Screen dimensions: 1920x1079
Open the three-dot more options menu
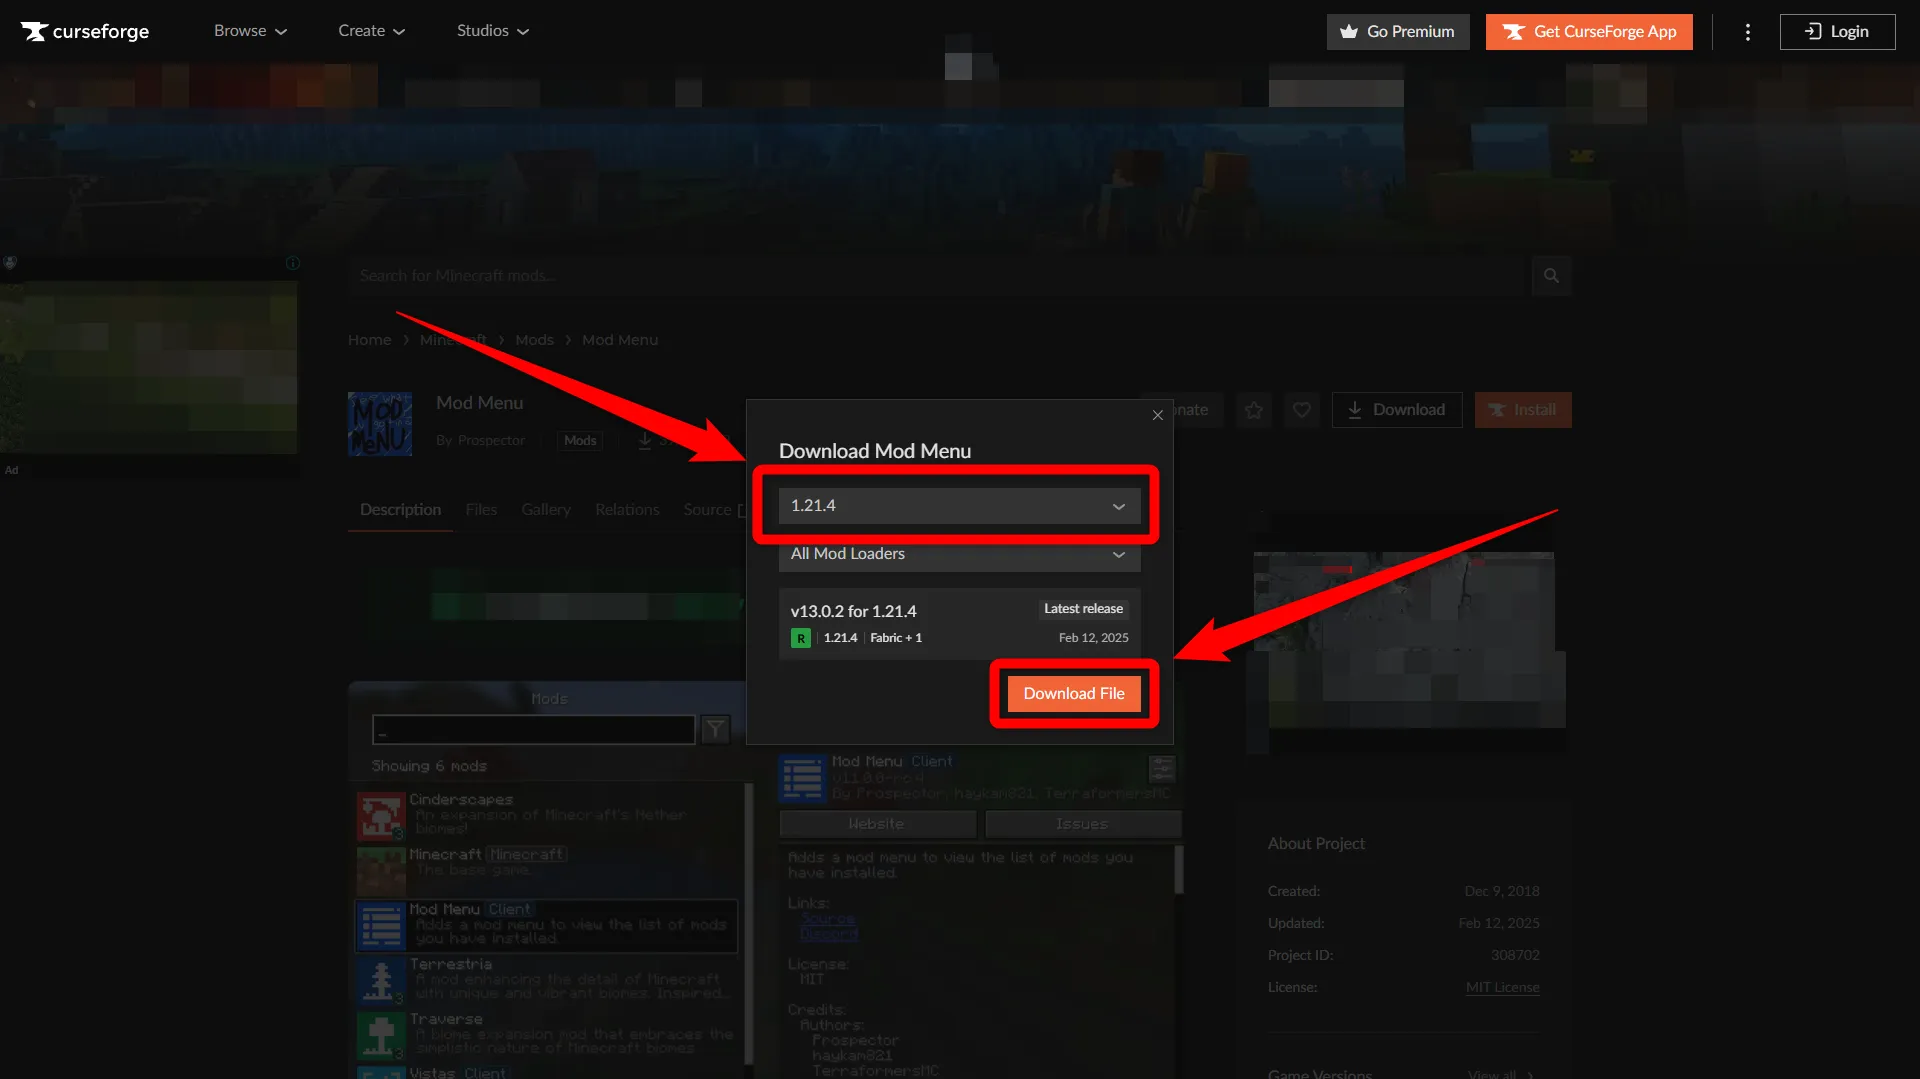coord(1748,32)
